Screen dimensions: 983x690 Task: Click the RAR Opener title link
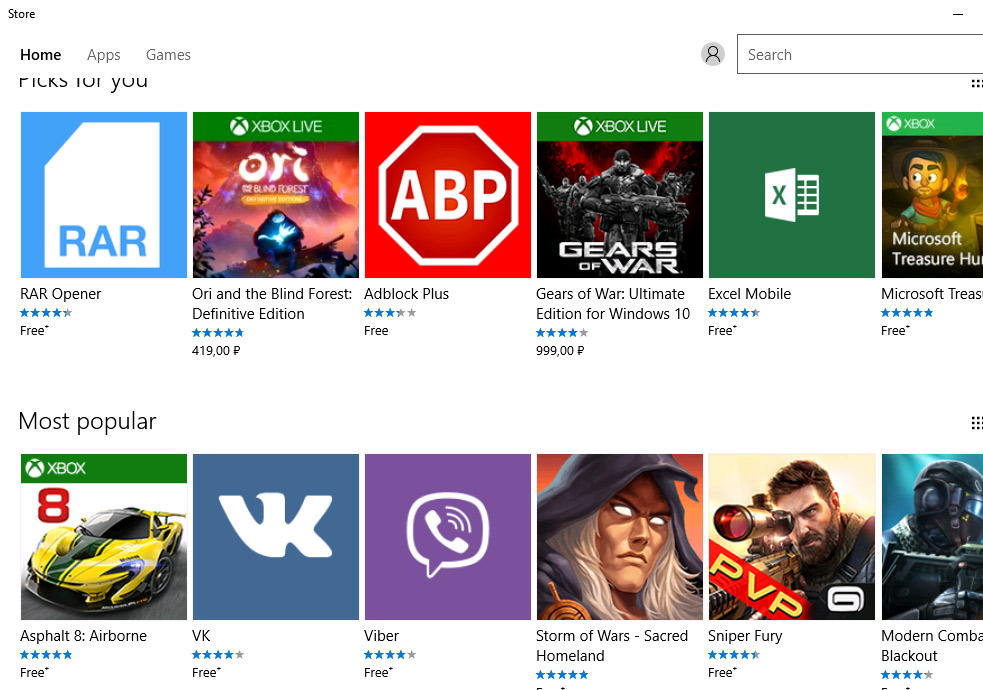click(x=61, y=294)
